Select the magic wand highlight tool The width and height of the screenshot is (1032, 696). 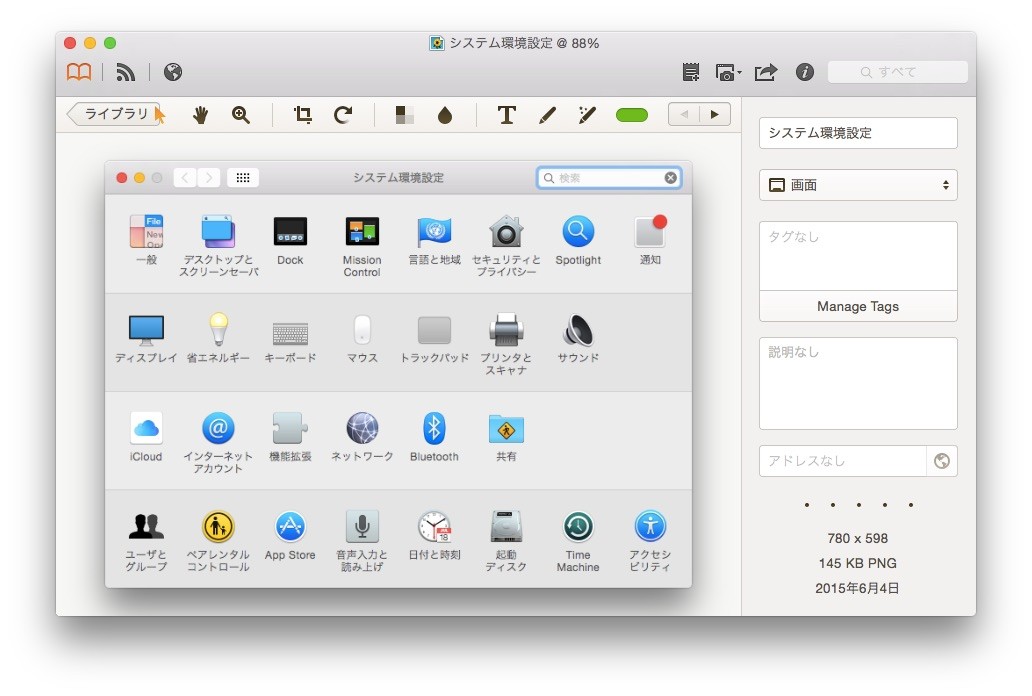(x=586, y=115)
